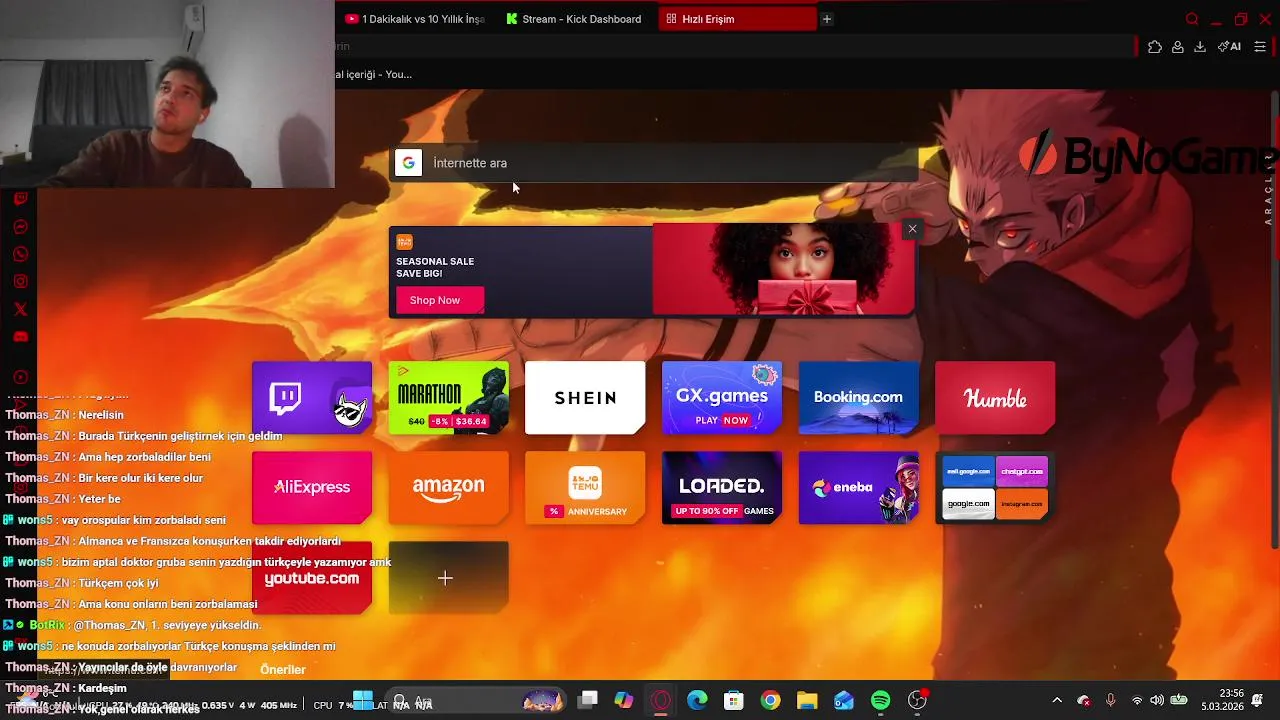Open Google Chrome from the taskbar

point(770,700)
